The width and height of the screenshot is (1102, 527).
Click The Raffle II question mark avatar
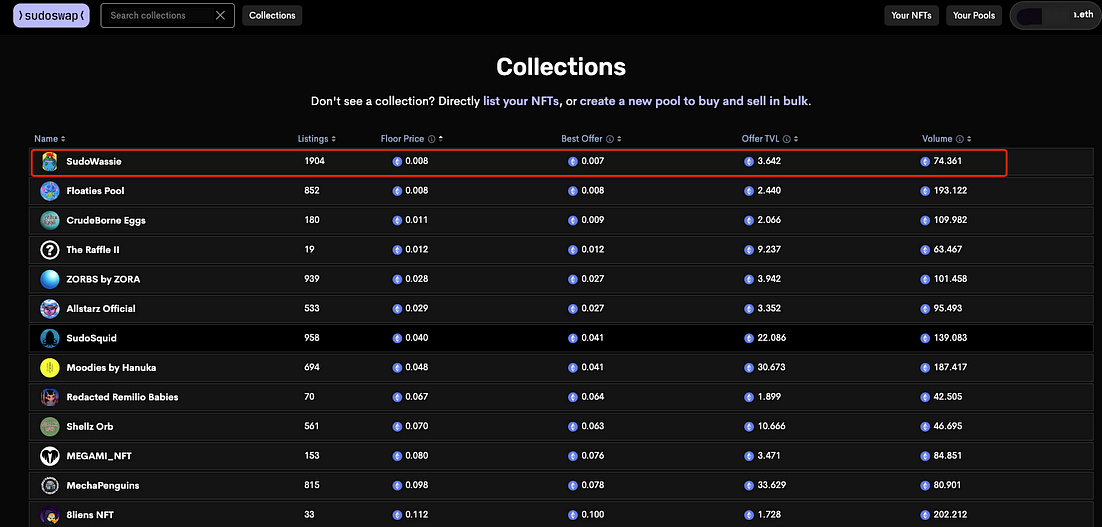click(x=49, y=250)
